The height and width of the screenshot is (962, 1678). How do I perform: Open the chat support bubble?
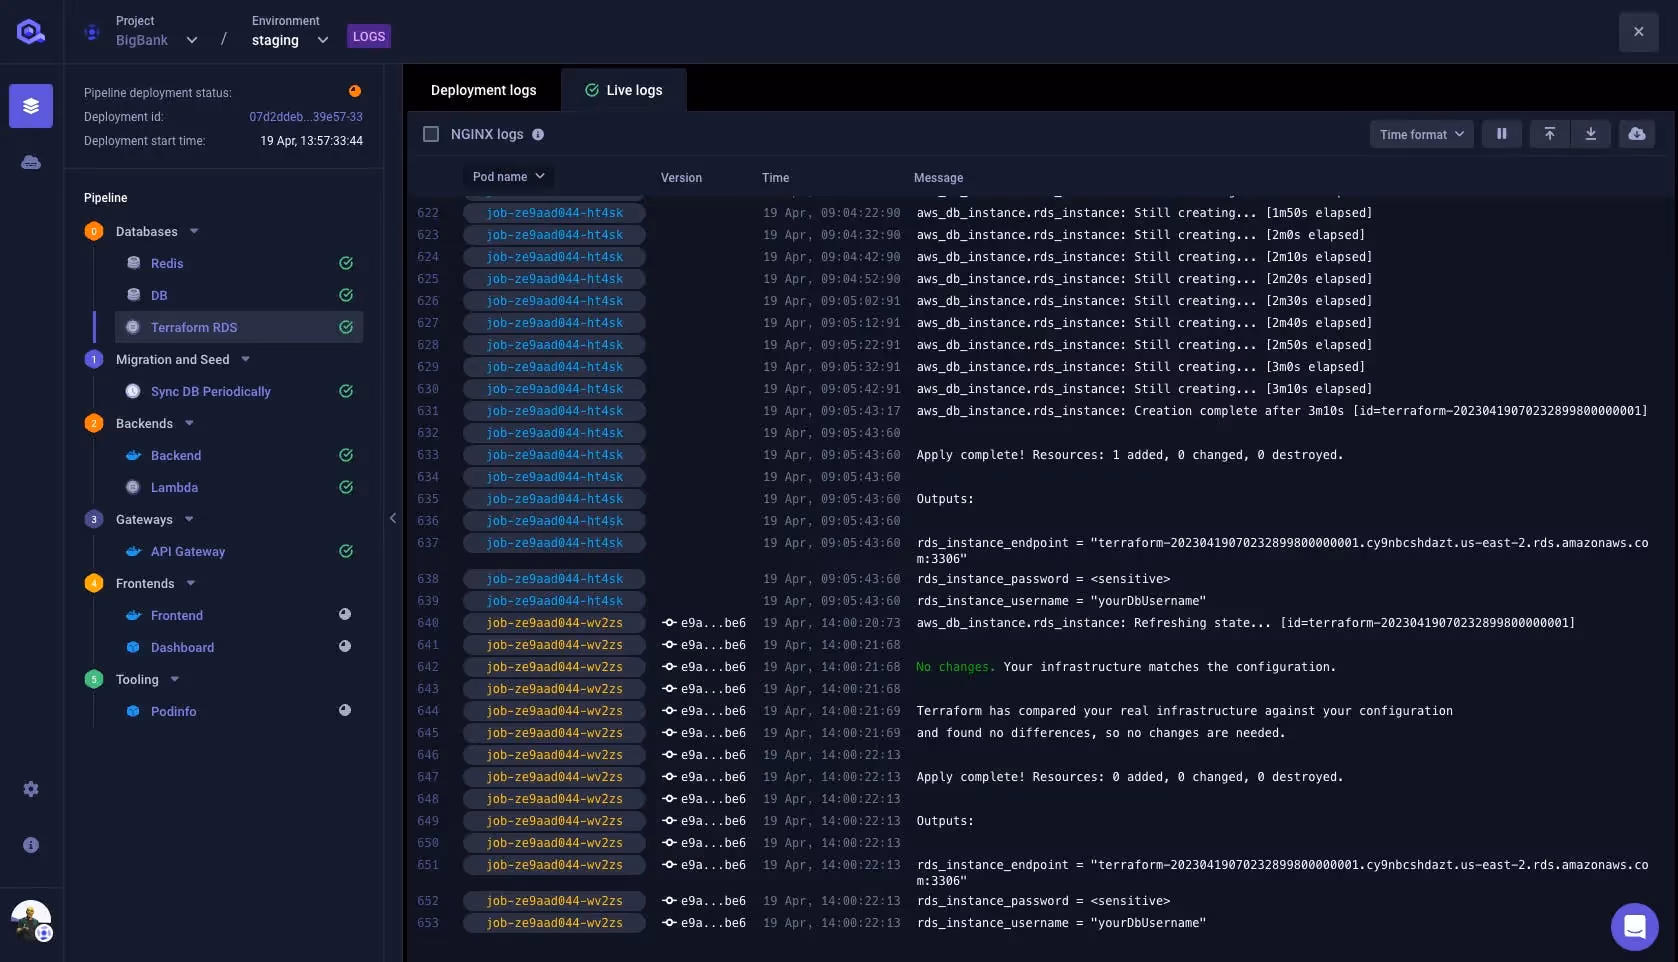point(1635,927)
